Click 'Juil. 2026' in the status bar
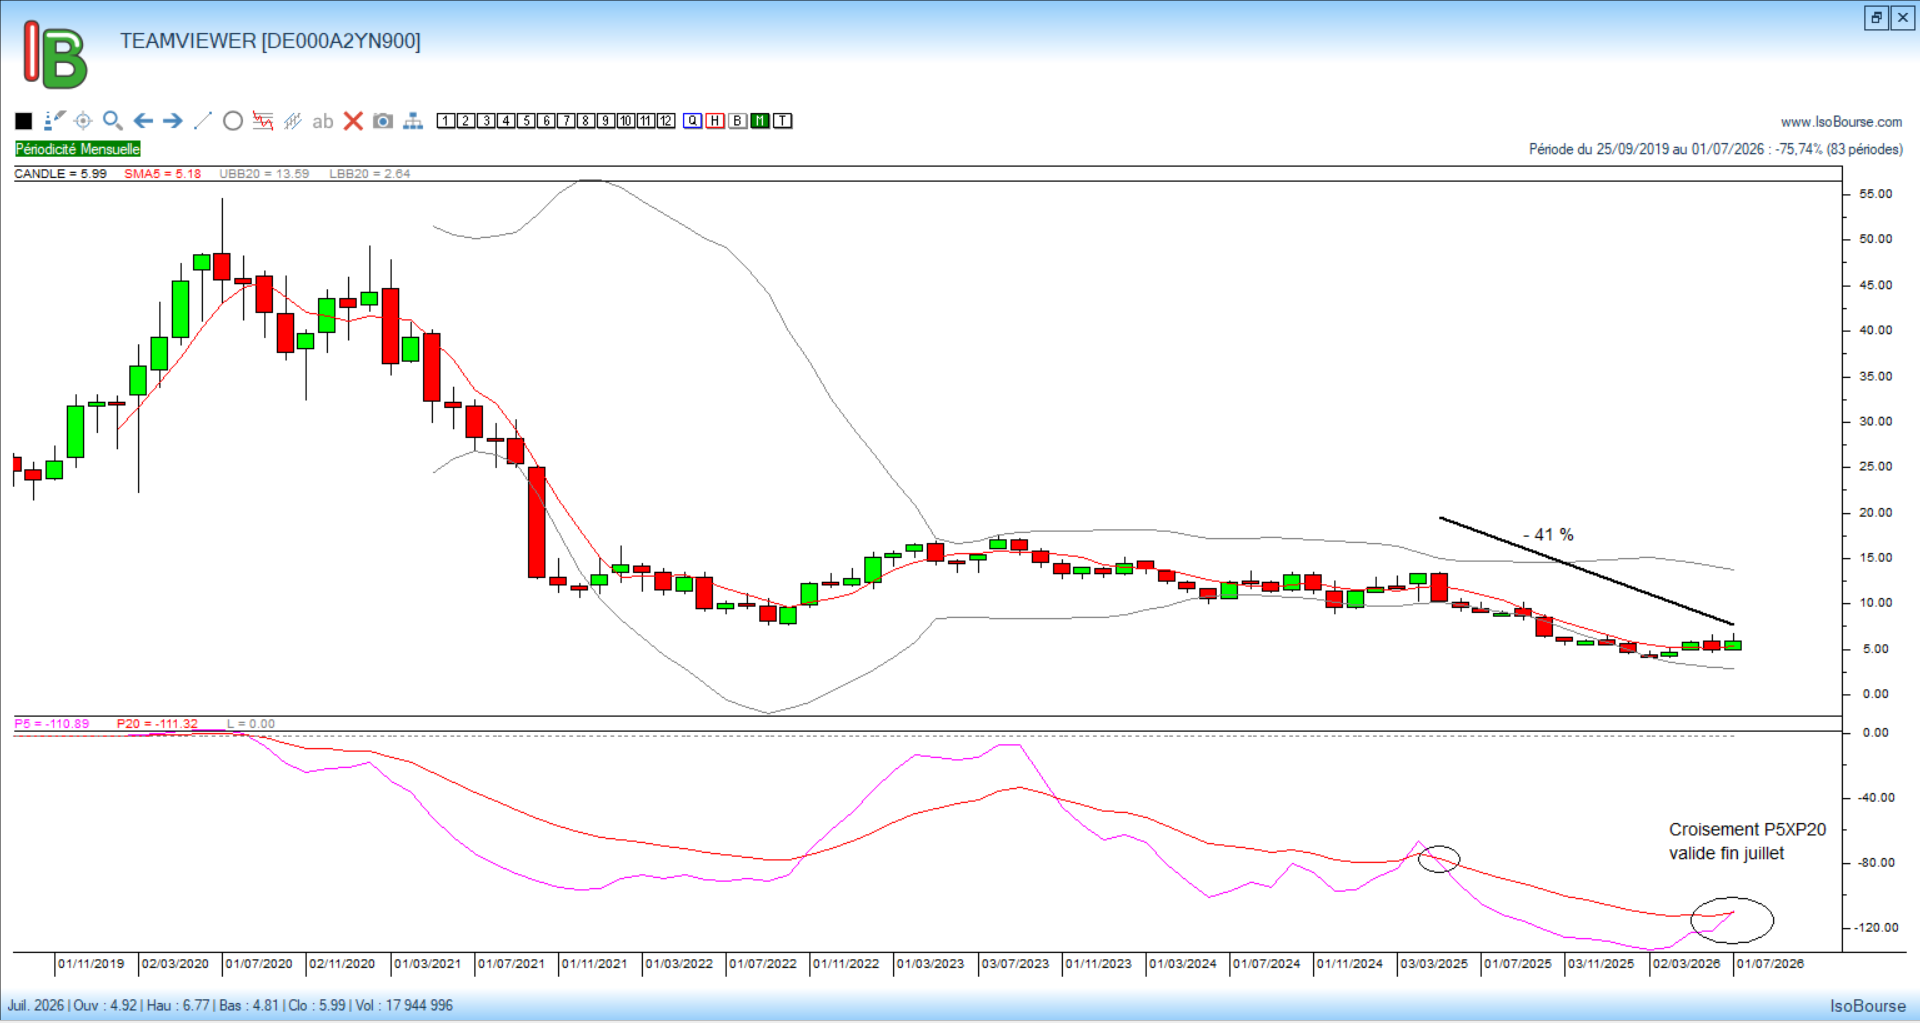 (x=36, y=1006)
